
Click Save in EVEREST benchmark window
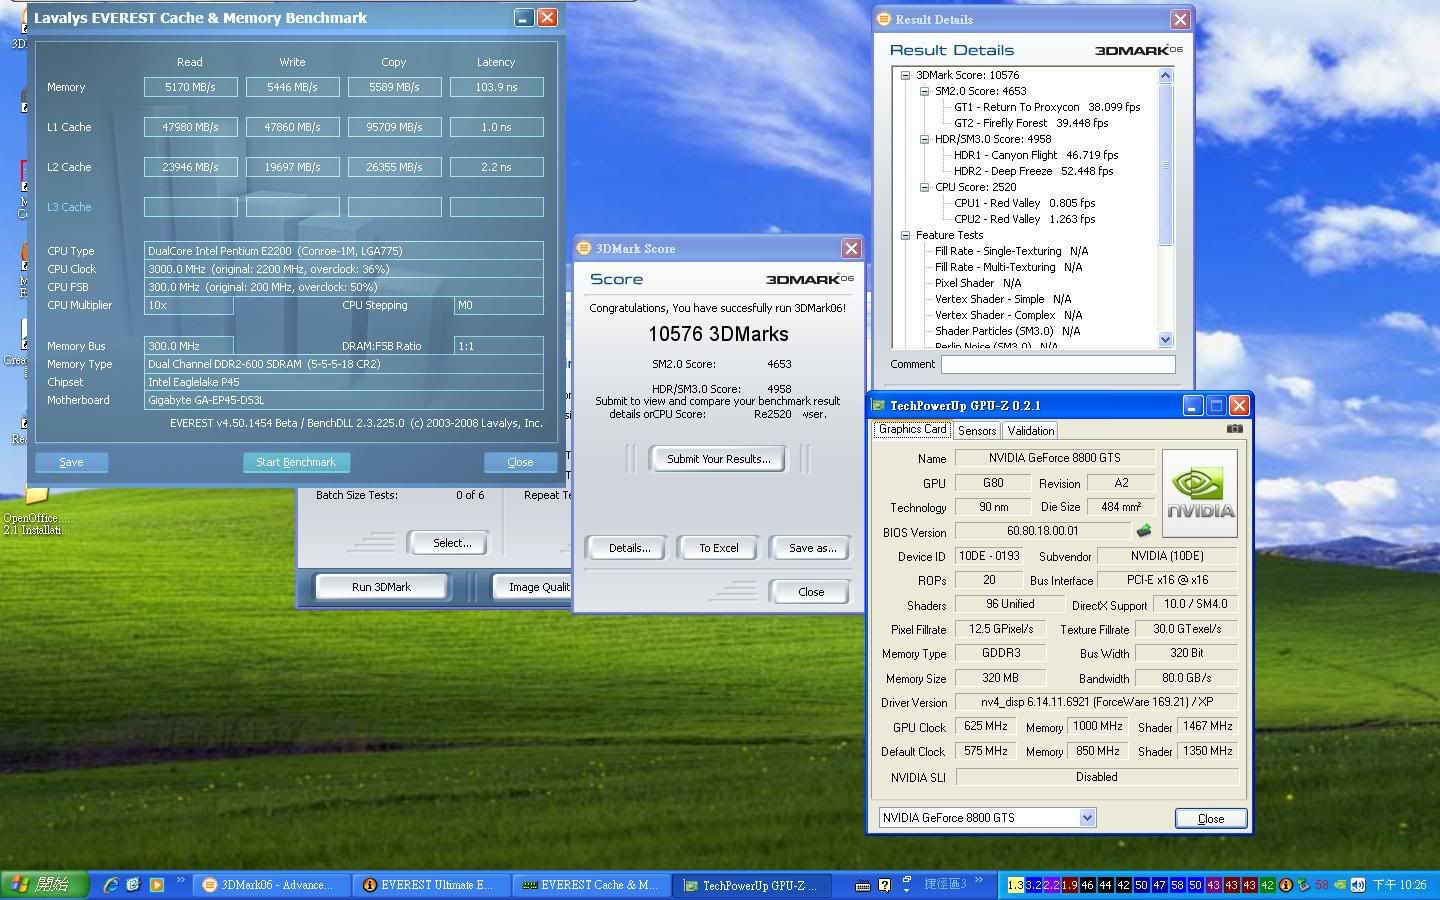coord(71,462)
